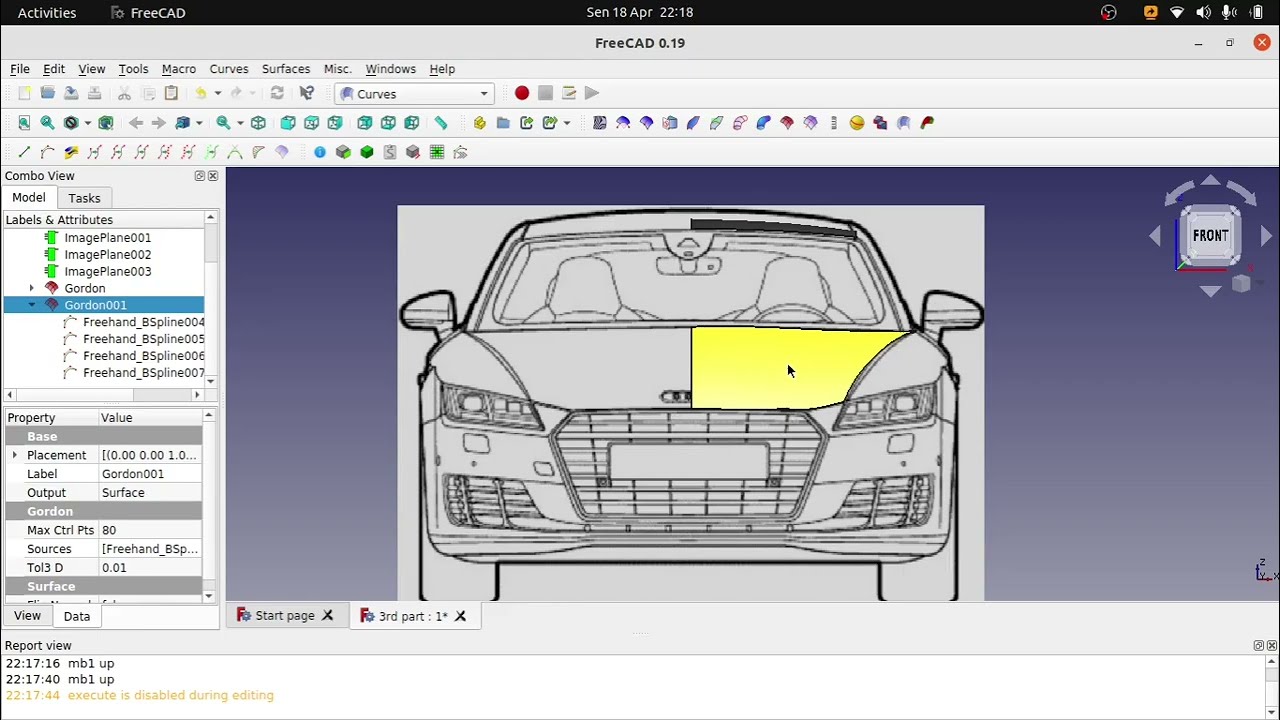This screenshot has height=720, width=1280.
Task: Click the Fit all view icon
Action: coord(24,123)
